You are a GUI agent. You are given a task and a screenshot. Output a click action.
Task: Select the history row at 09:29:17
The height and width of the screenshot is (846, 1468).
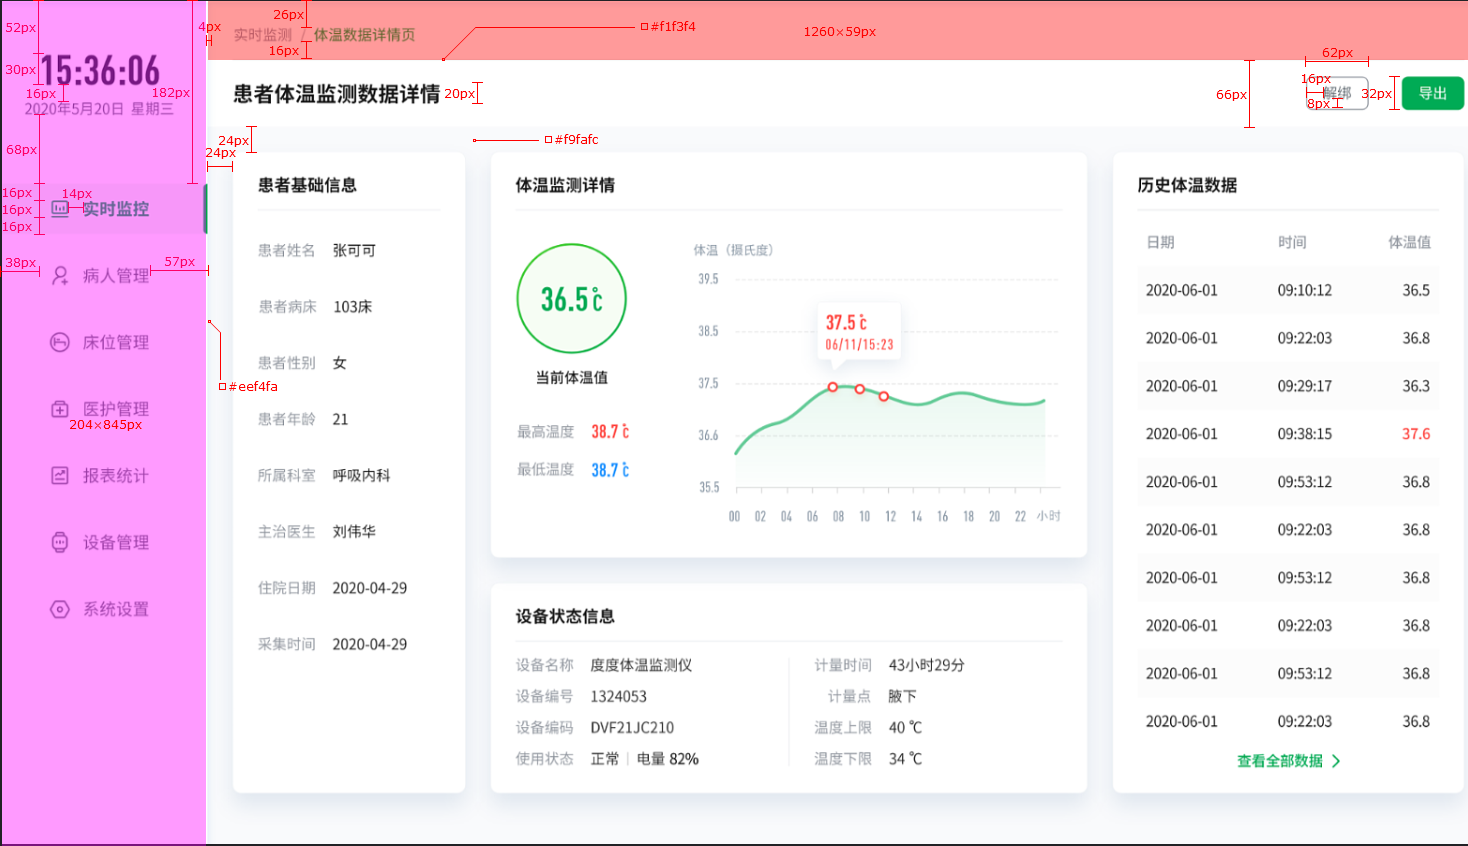[1288, 386]
